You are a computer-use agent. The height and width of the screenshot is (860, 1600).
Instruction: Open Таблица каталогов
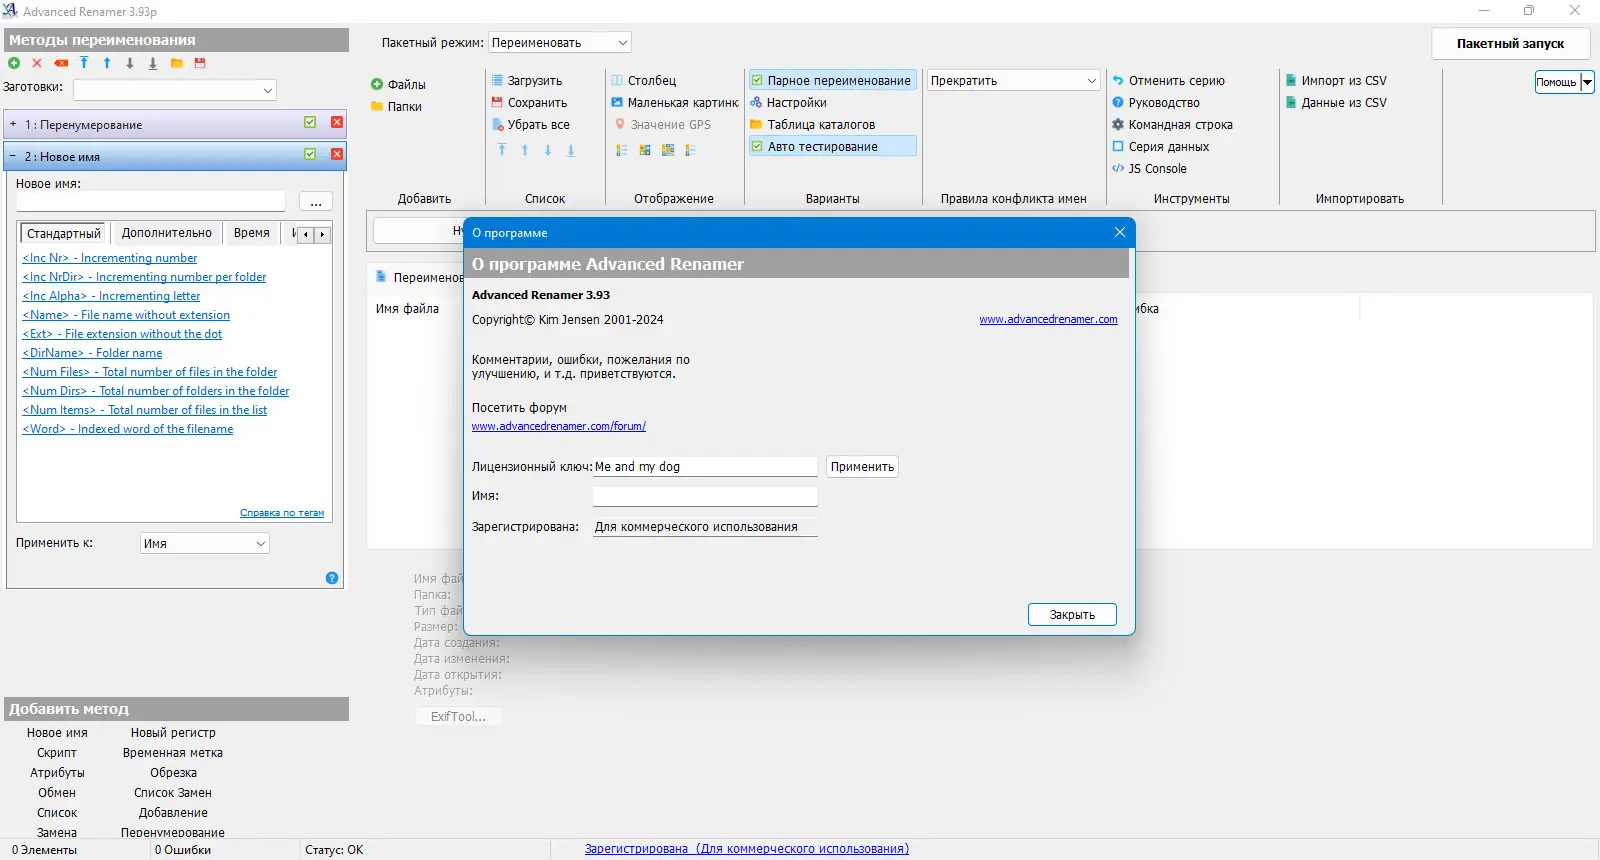813,125
